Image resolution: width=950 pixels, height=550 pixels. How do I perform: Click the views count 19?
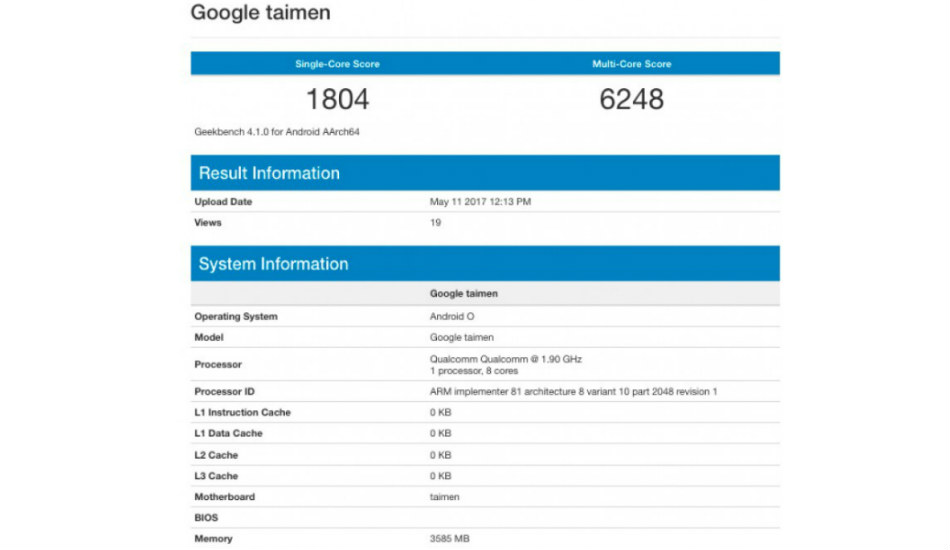point(436,223)
